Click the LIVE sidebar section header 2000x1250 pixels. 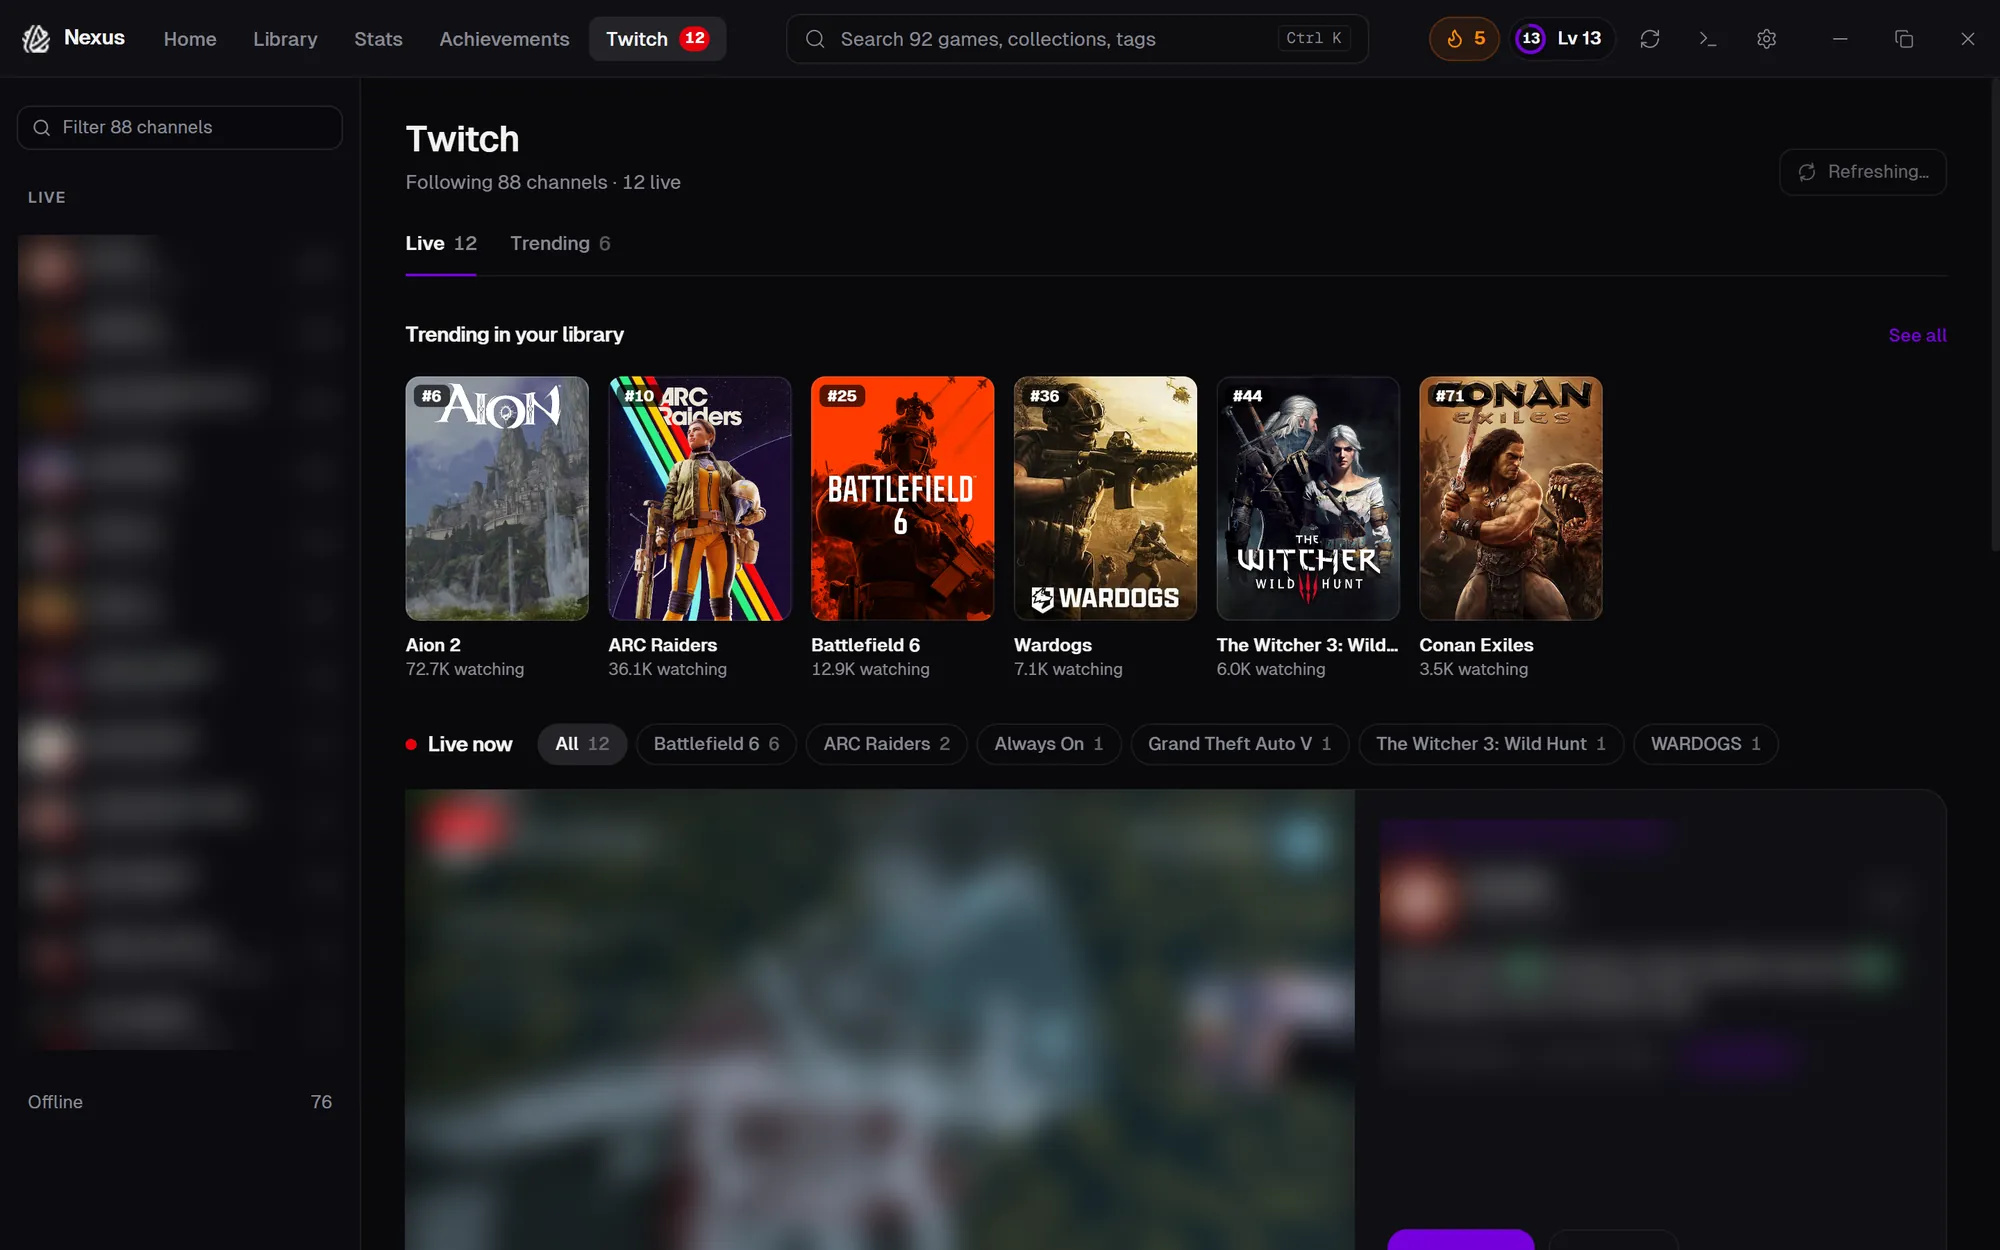pyautogui.click(x=47, y=198)
